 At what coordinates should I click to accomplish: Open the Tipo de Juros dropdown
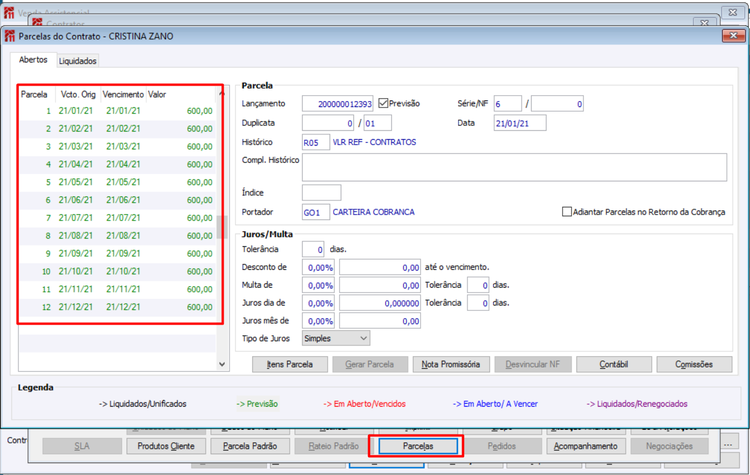tap(336, 338)
